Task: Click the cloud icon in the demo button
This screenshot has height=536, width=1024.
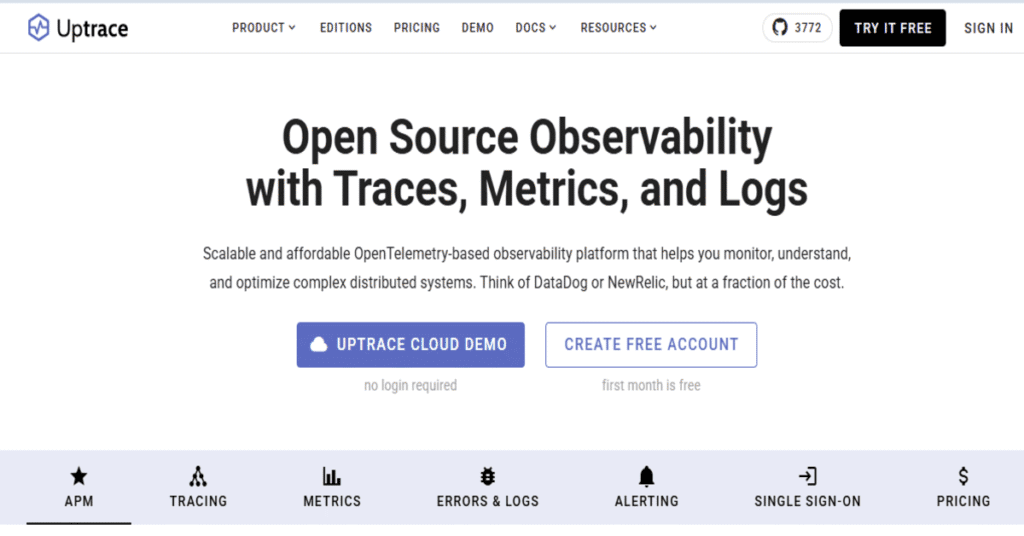Action: 319,344
